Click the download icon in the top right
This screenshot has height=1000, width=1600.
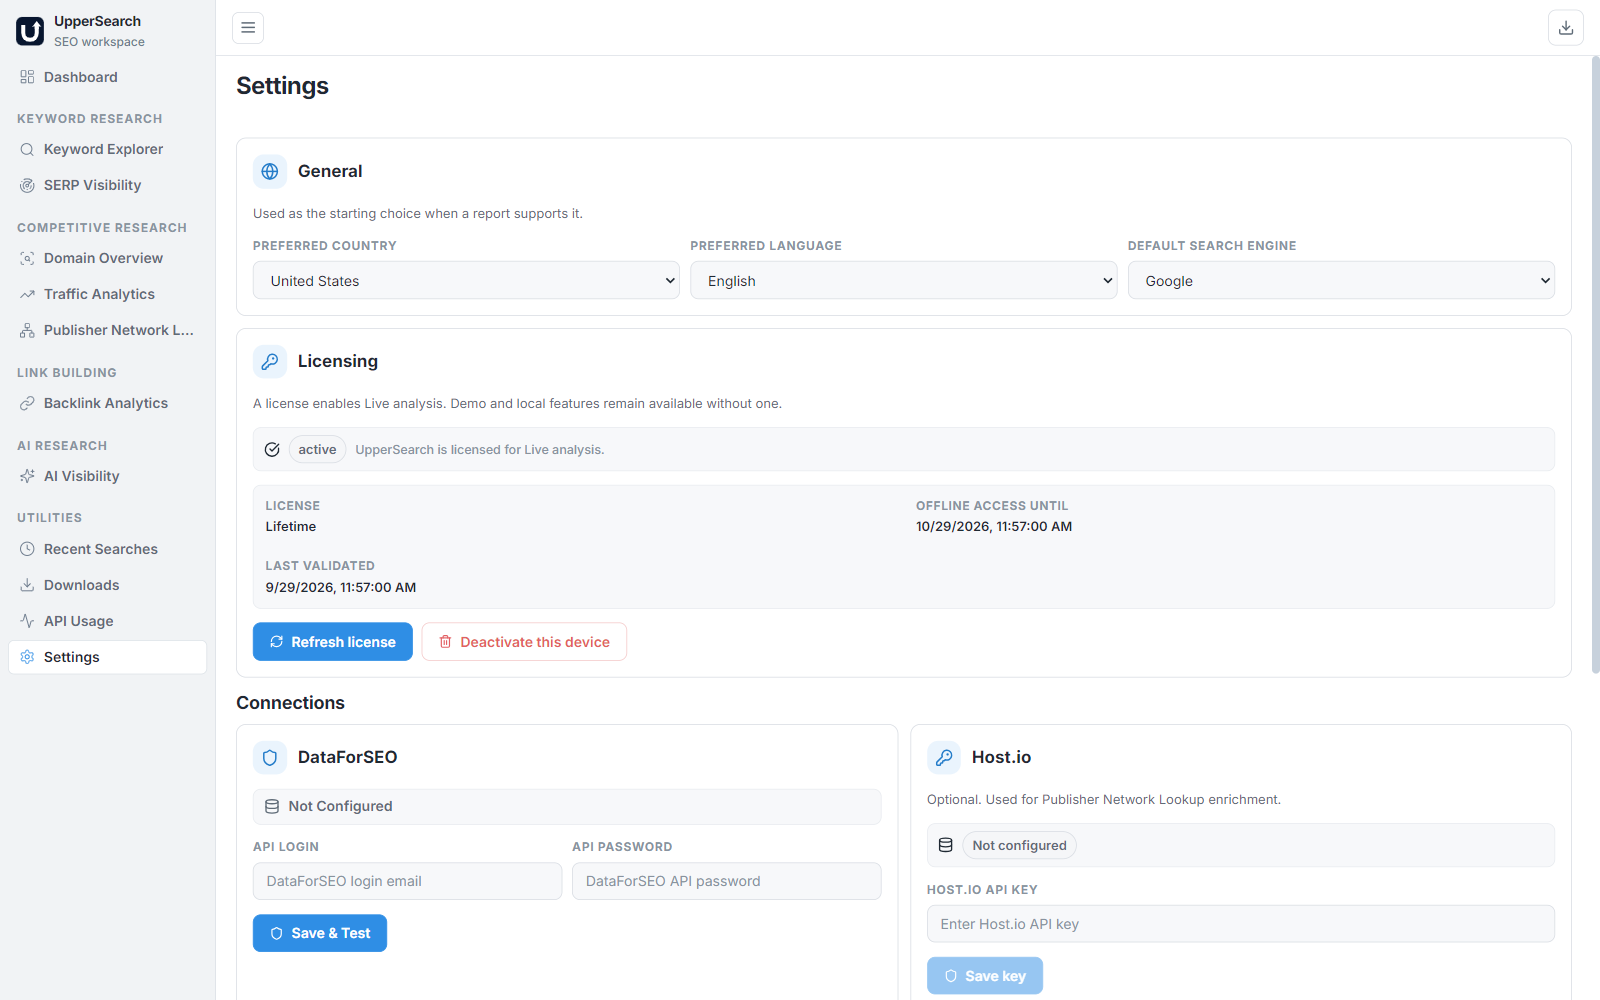click(1566, 28)
